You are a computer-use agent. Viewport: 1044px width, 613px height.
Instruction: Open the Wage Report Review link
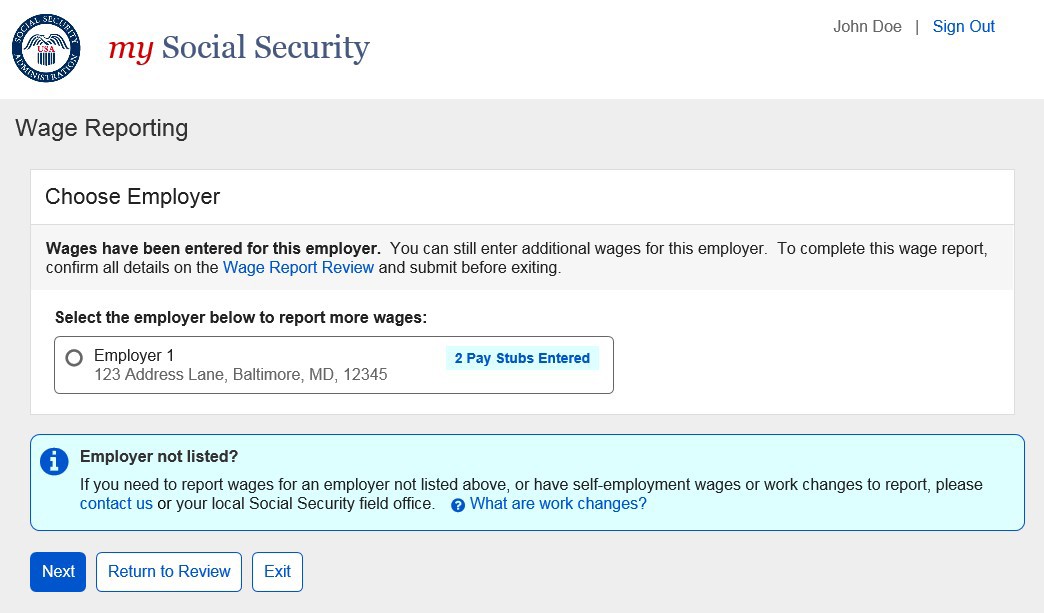pos(298,267)
